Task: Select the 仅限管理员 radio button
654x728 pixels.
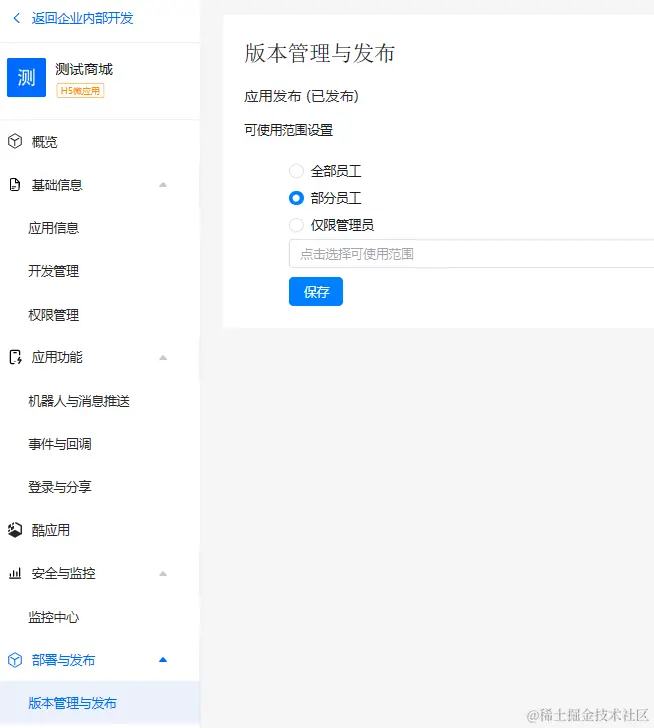Action: (x=296, y=225)
